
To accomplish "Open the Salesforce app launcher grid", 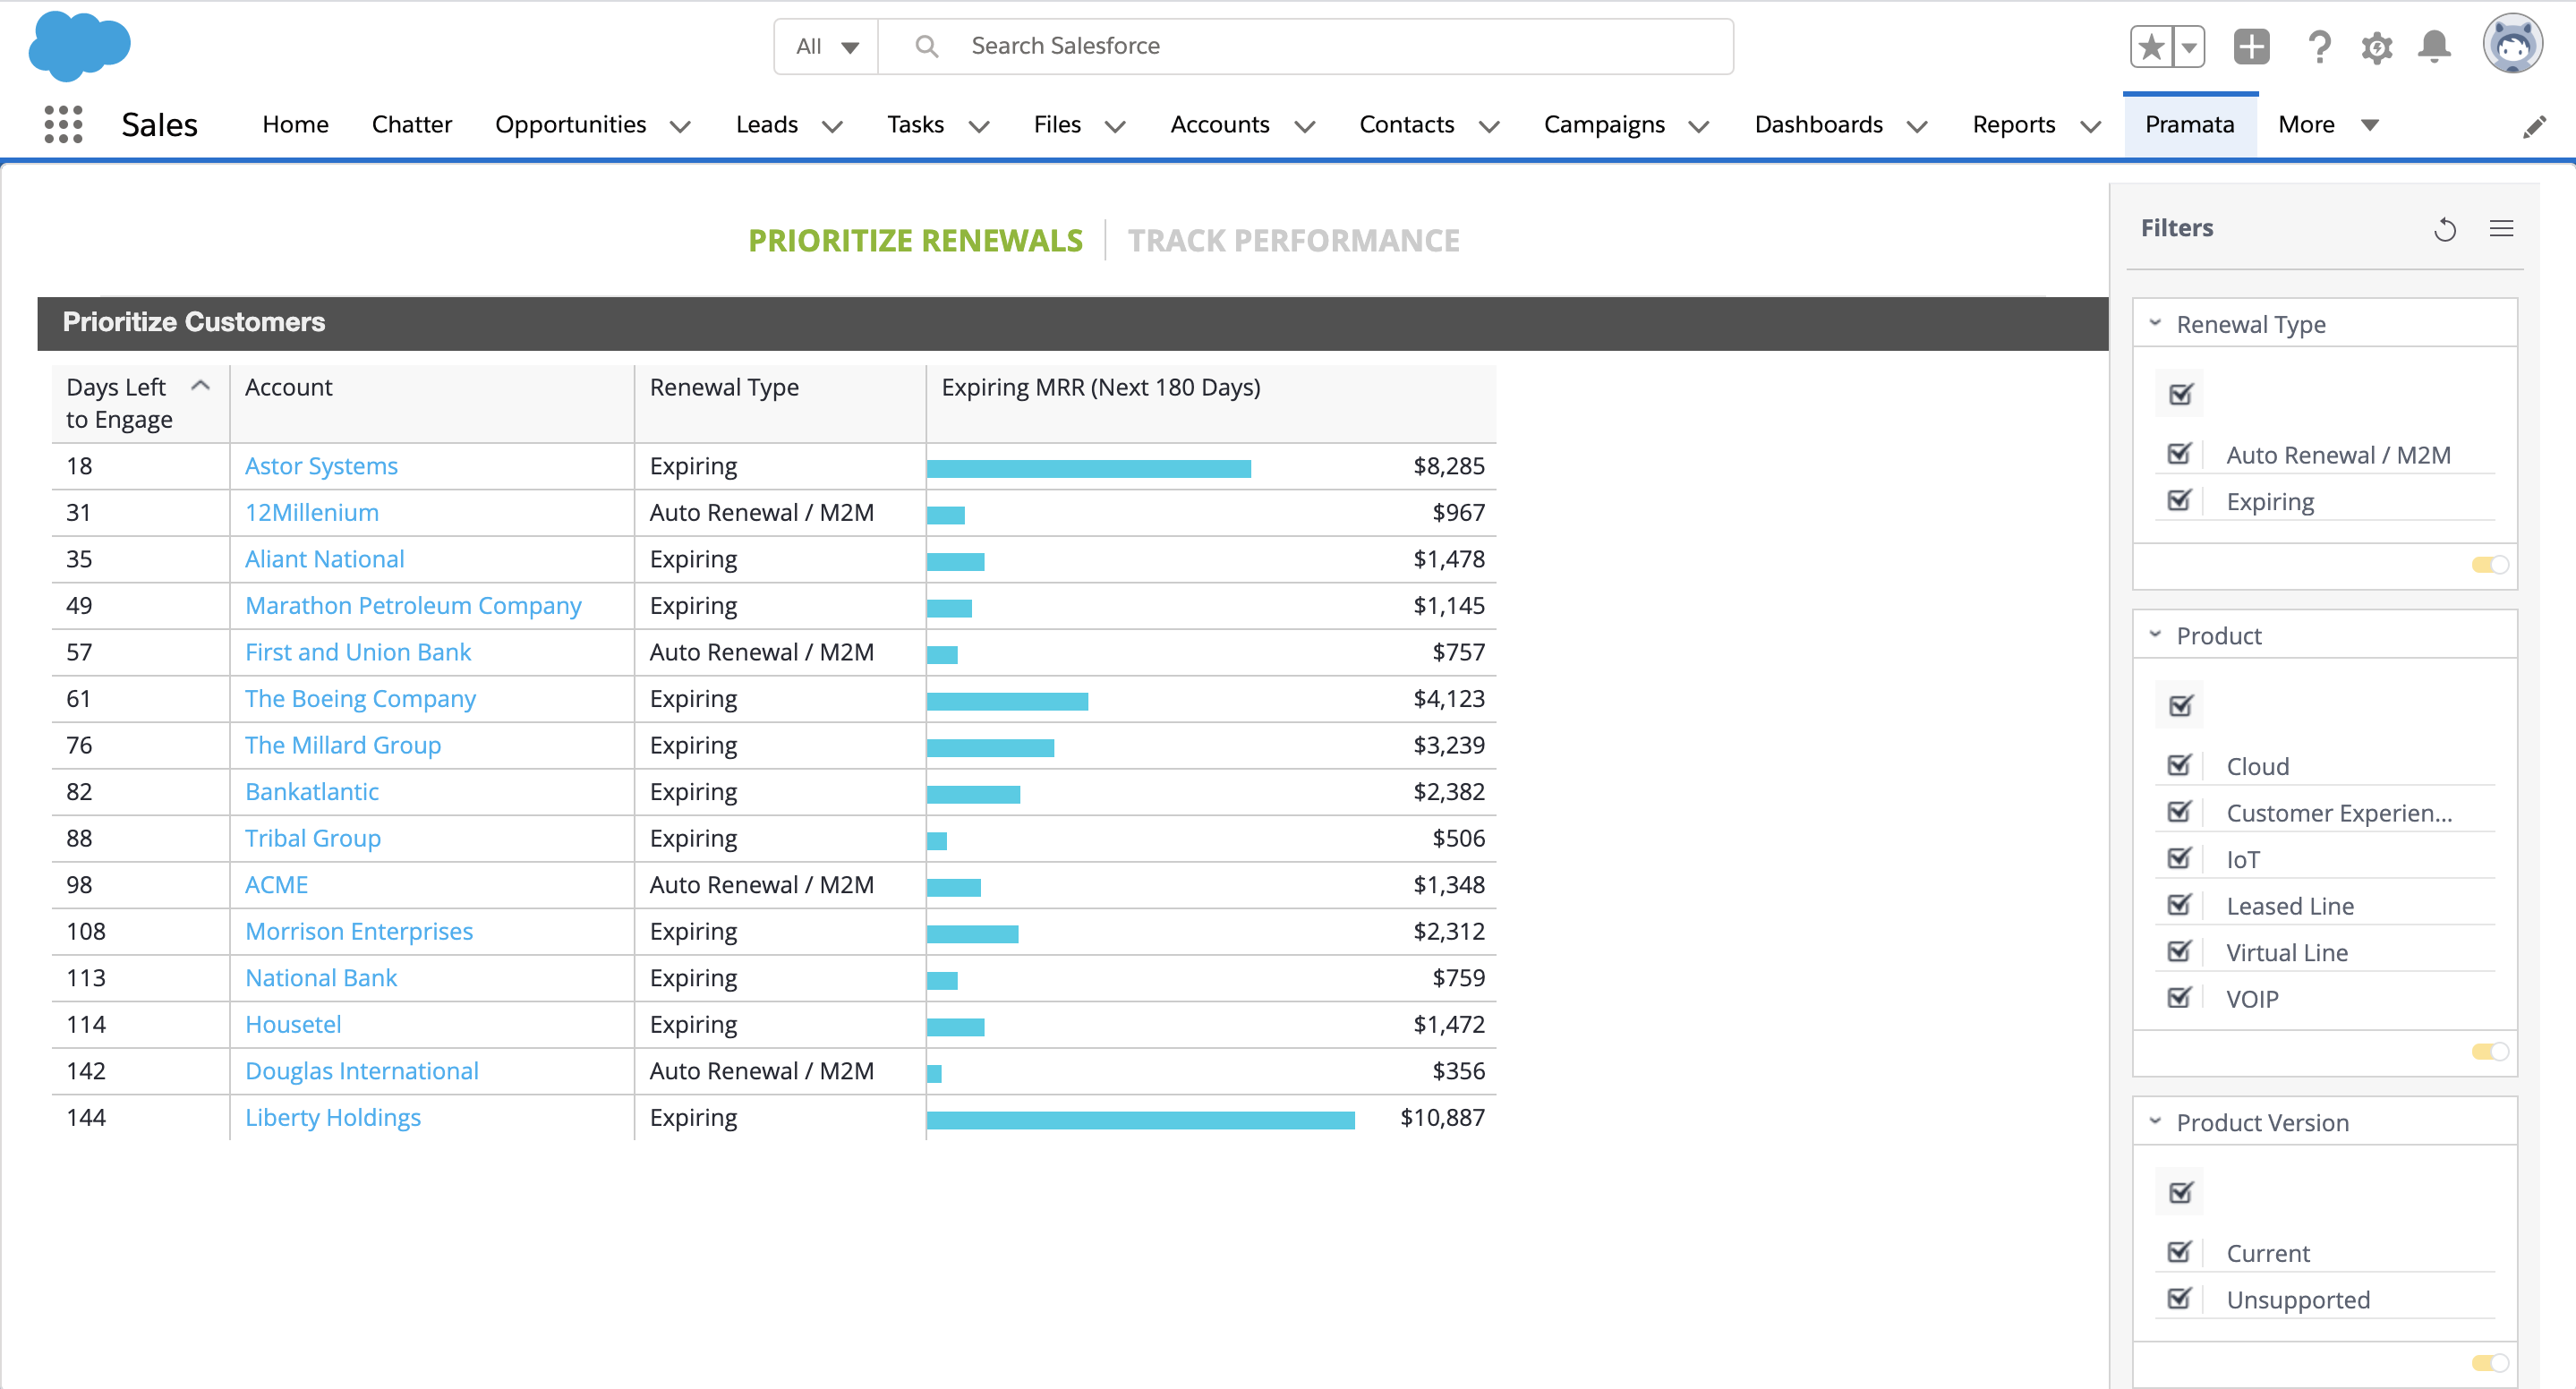I will tap(62, 124).
